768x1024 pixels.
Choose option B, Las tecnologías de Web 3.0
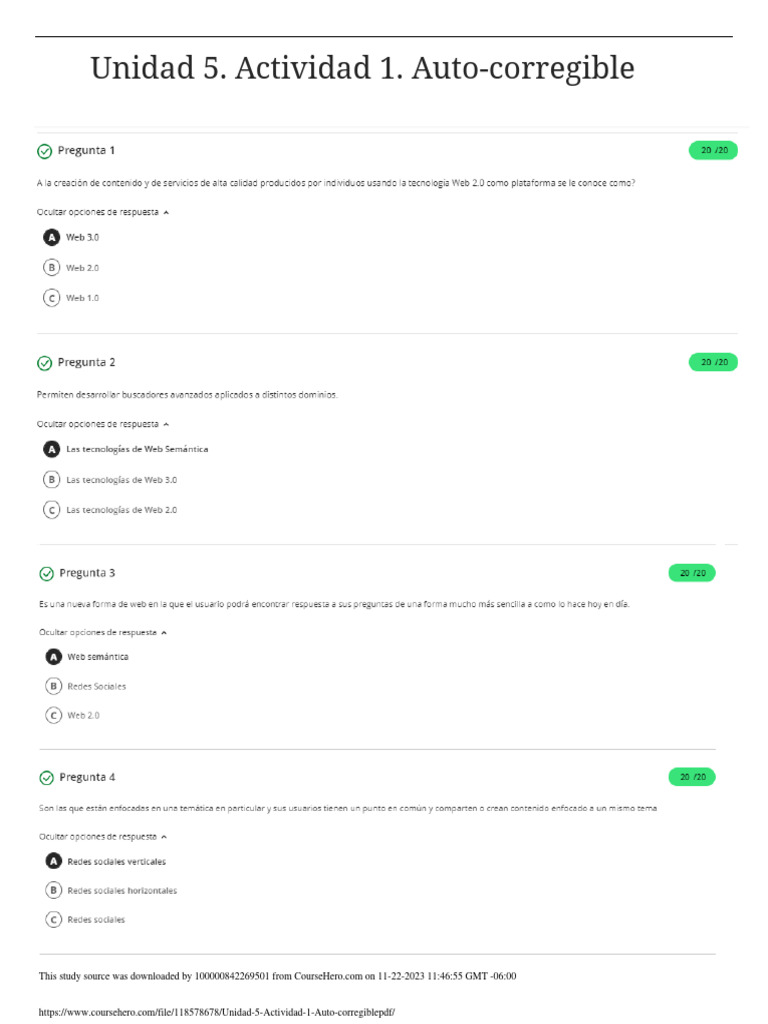pos(51,480)
